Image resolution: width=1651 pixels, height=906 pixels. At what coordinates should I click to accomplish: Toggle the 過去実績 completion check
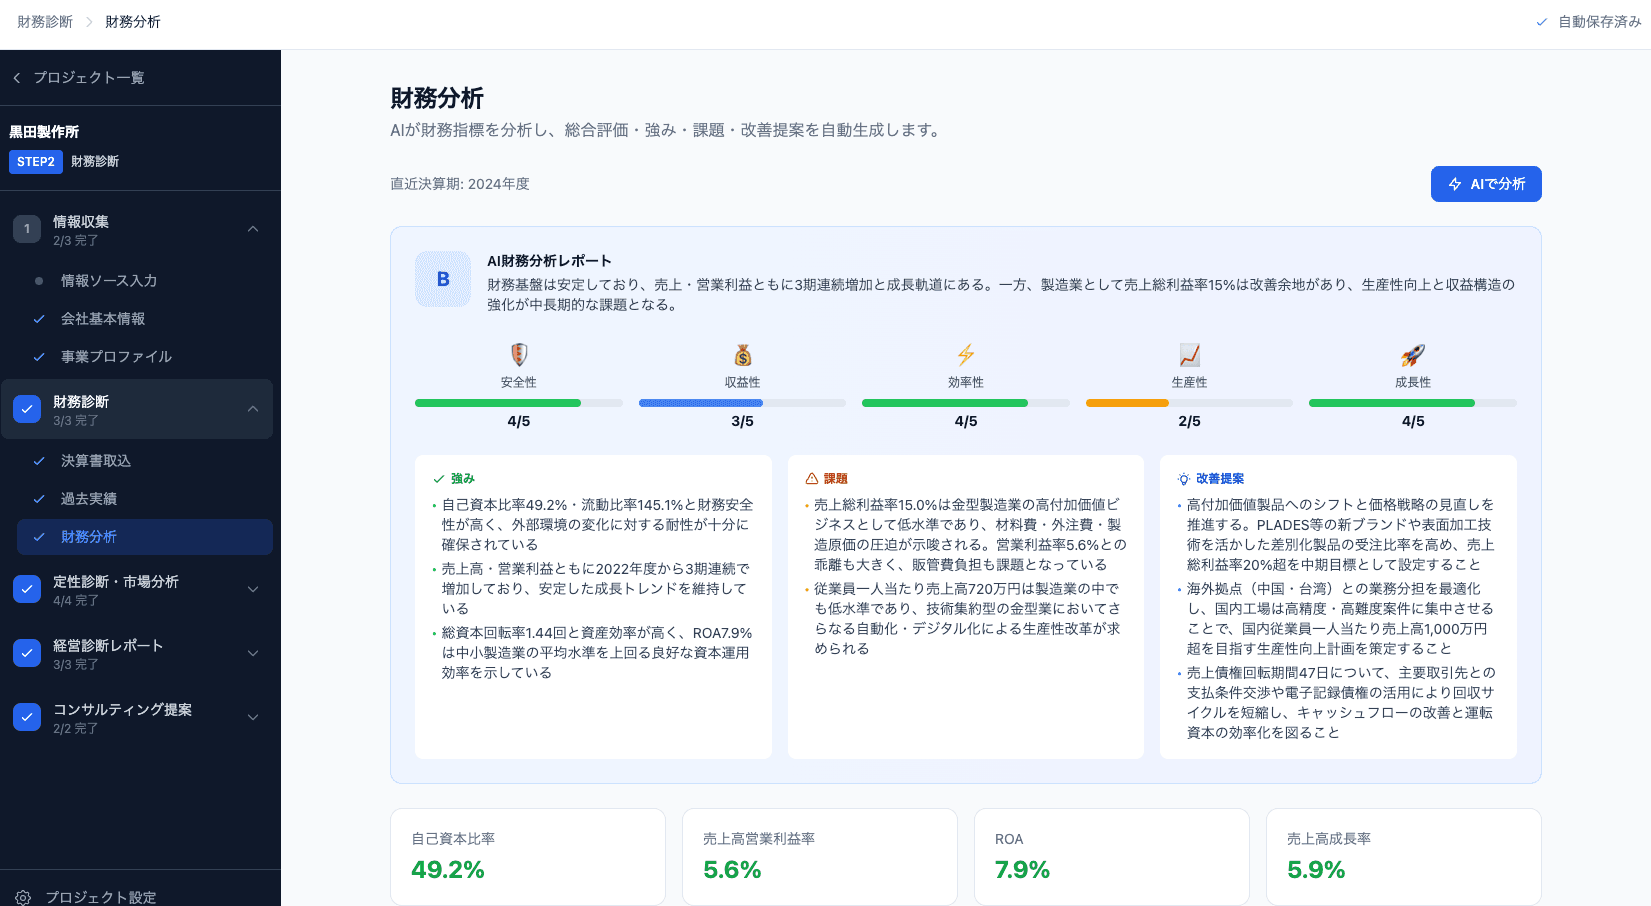click(x=38, y=499)
